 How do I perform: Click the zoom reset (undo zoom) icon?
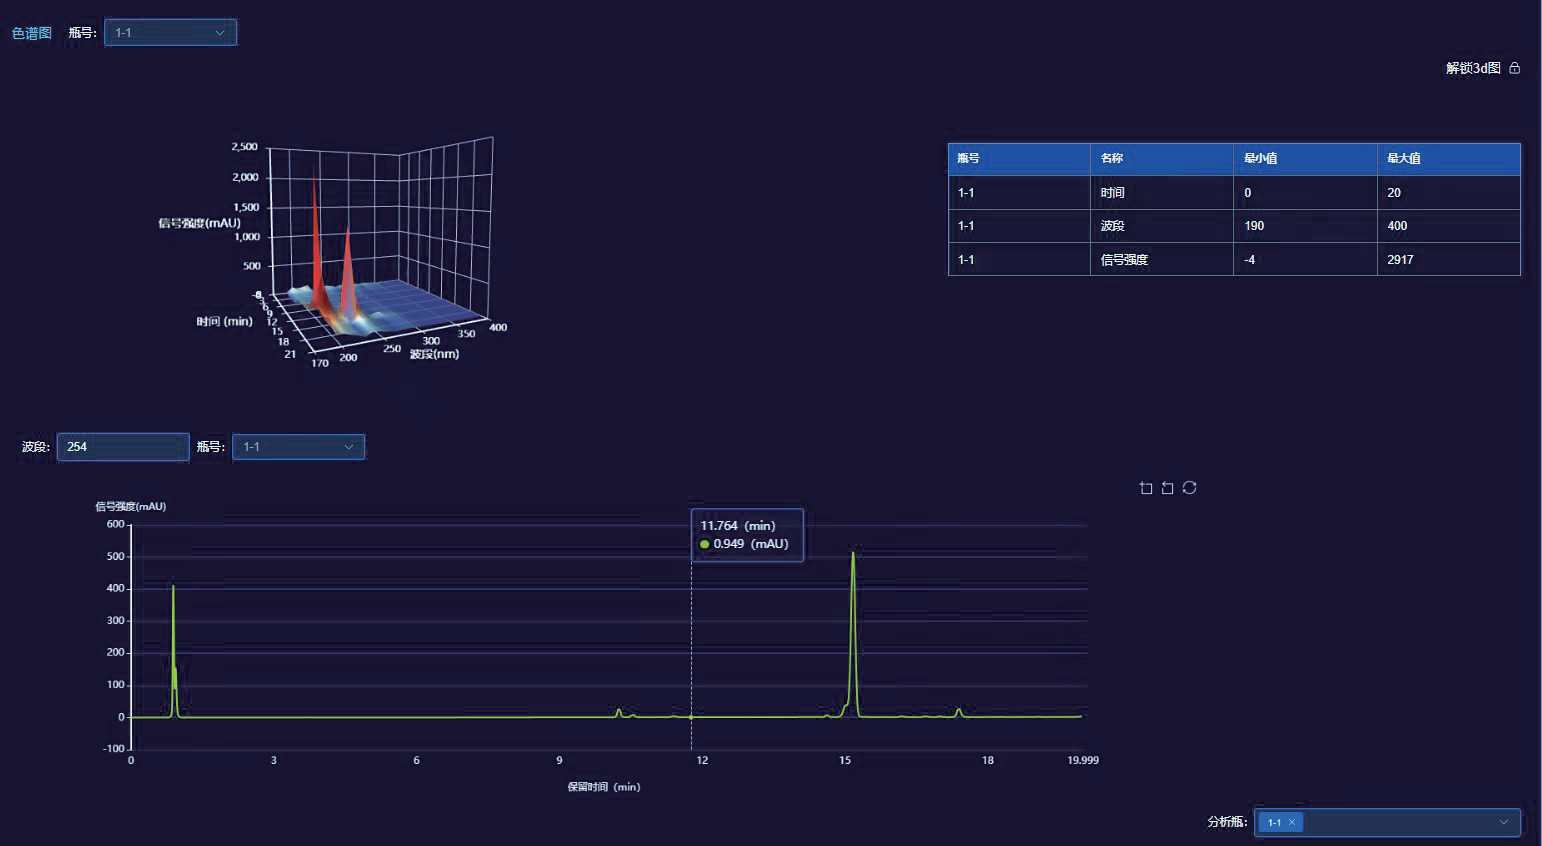pyautogui.click(x=1167, y=488)
